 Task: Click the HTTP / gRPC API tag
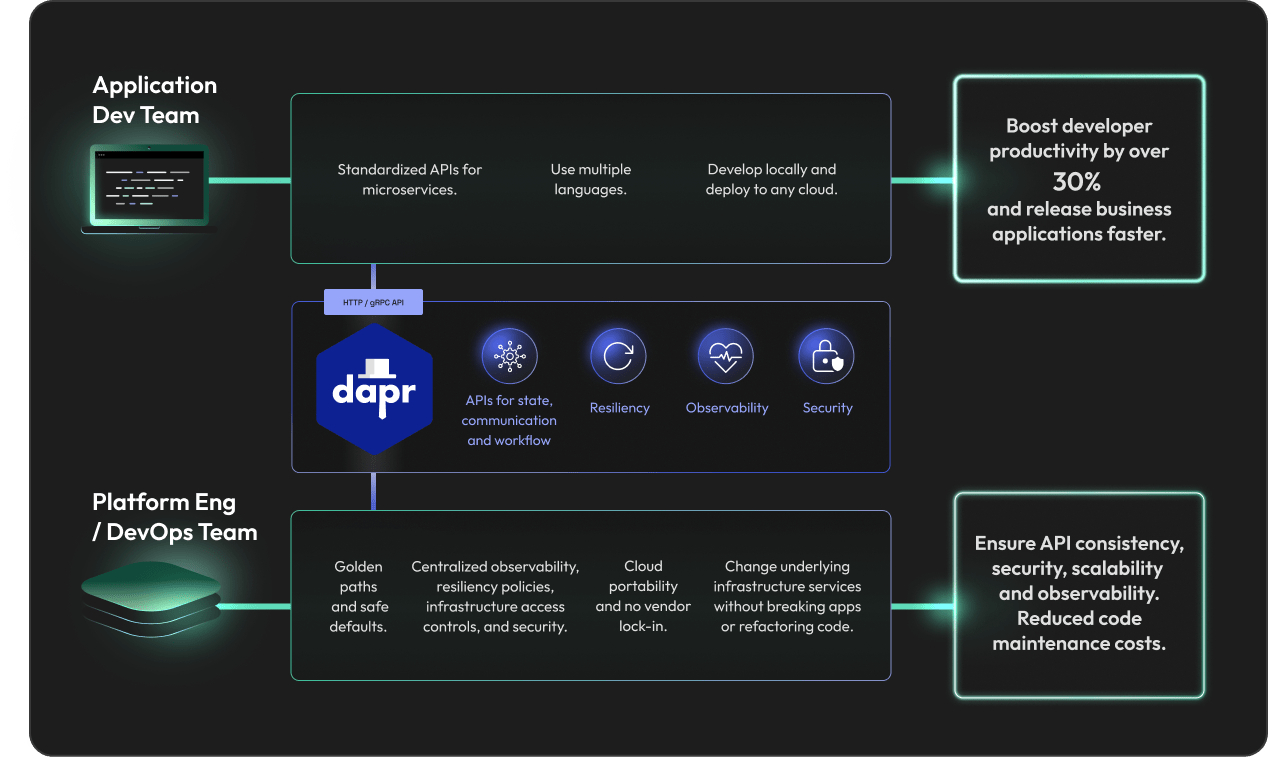tap(373, 302)
